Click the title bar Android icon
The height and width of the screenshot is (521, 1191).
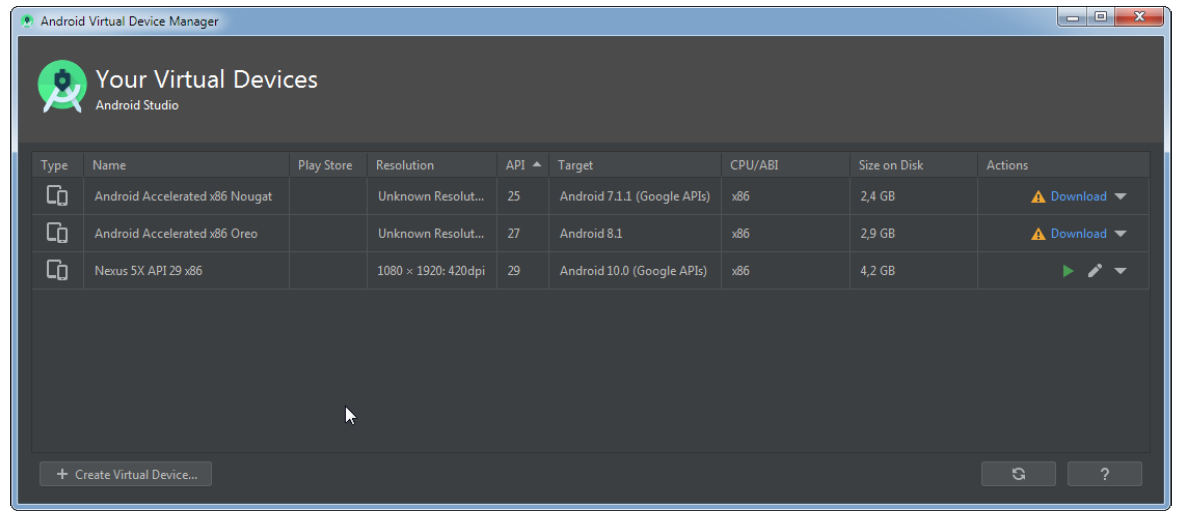(27, 21)
